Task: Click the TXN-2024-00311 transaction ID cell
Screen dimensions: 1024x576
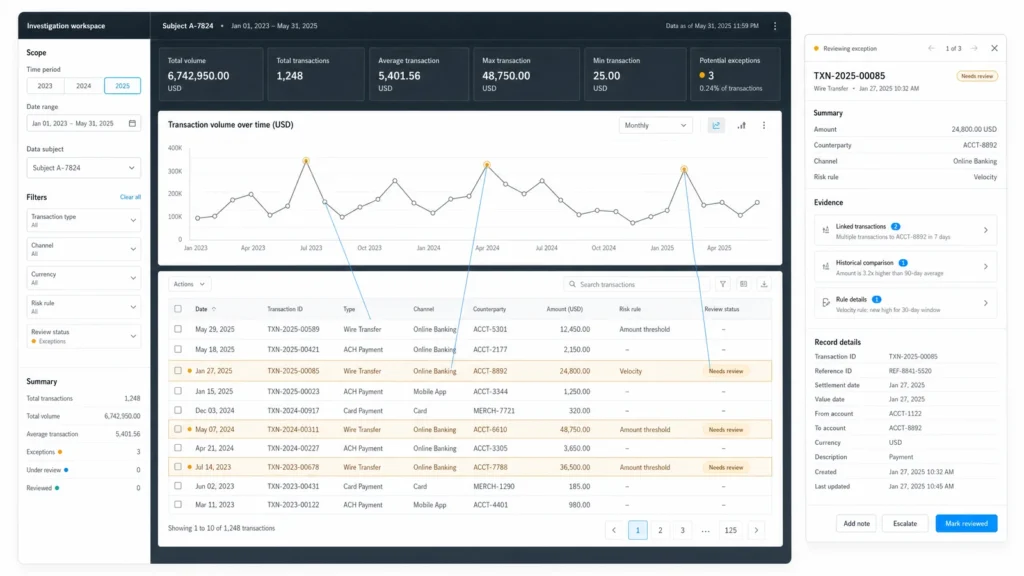Action: (293, 430)
